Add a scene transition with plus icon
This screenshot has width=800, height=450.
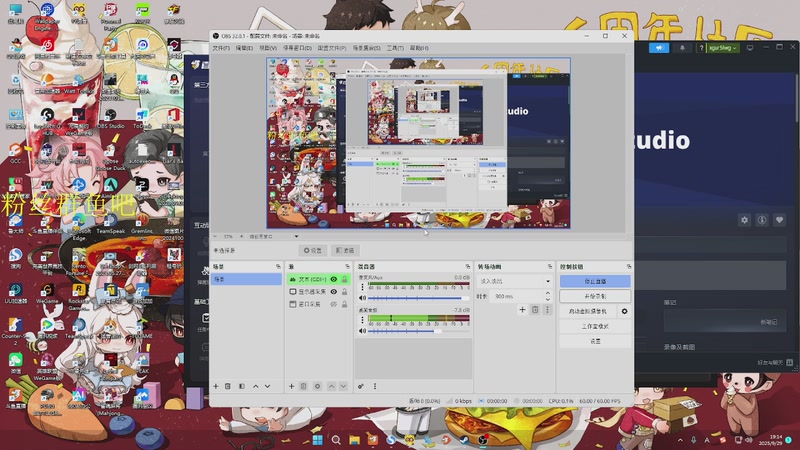point(522,310)
